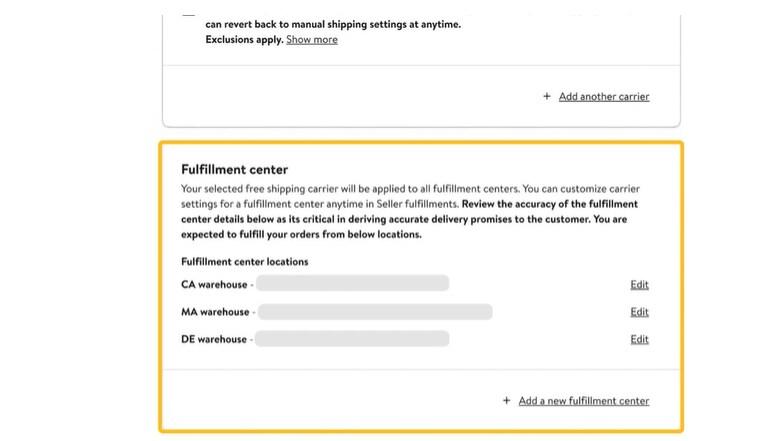783x441 pixels.
Task: Click the Fulfillment center heading
Action: click(234, 169)
